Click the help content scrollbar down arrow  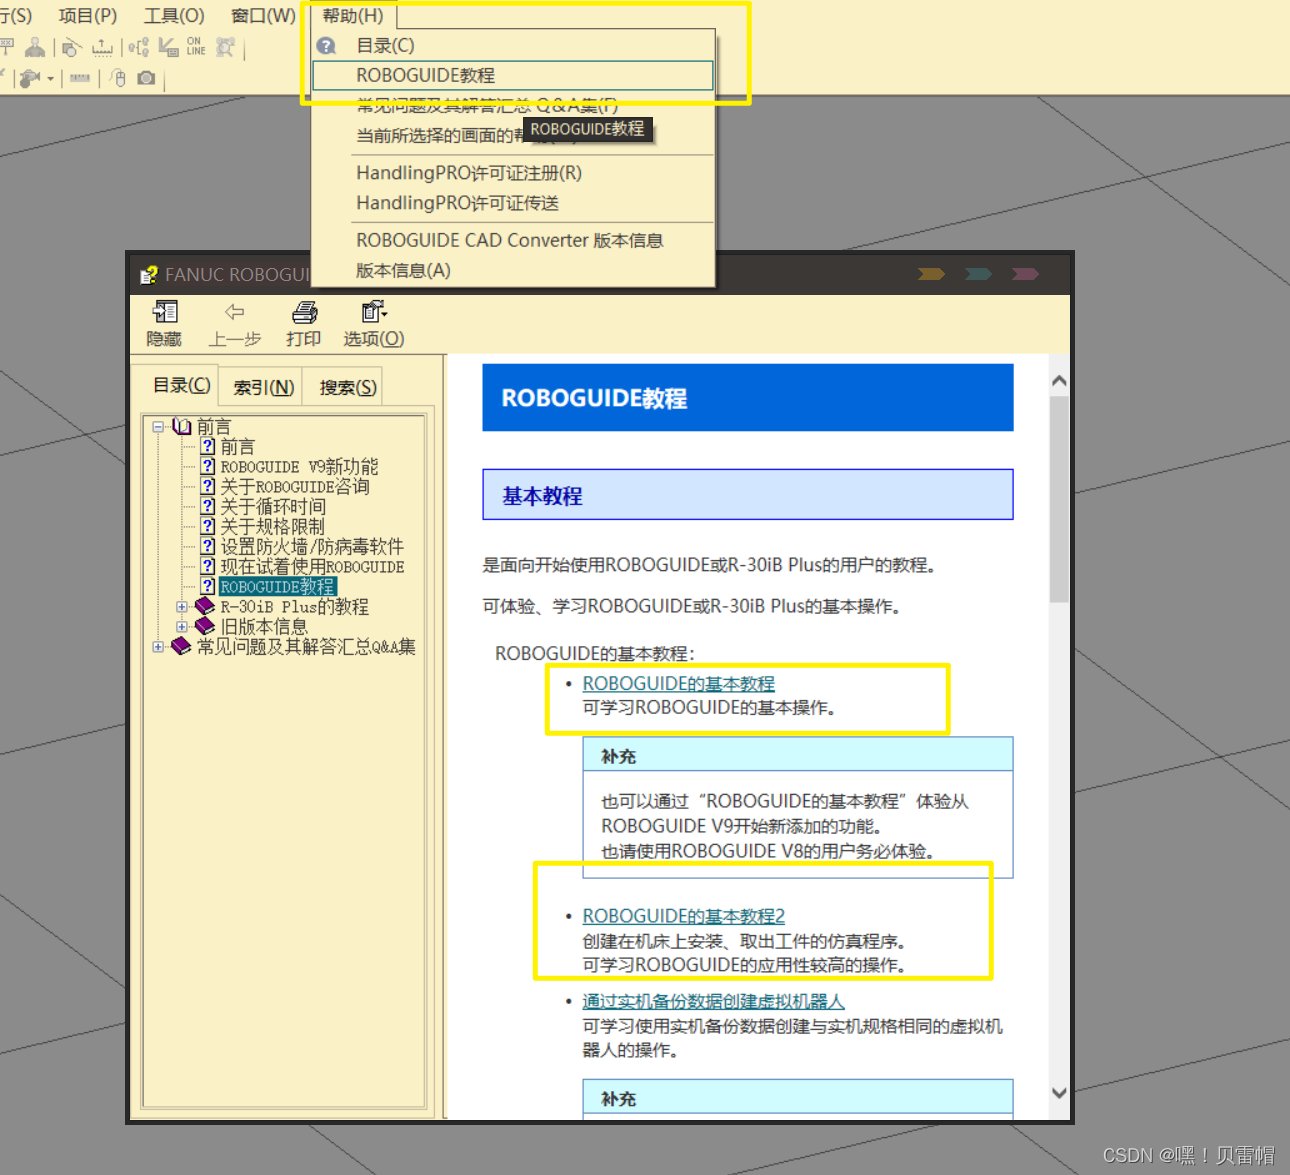(1059, 1093)
